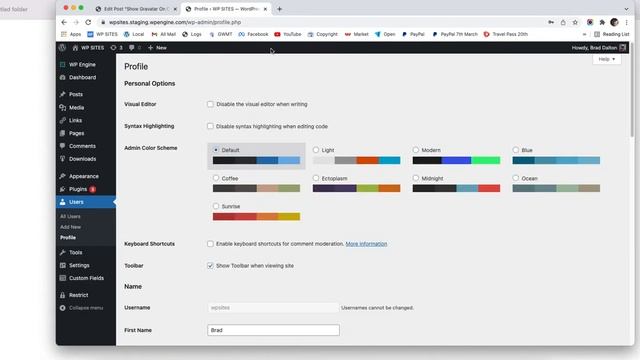The height and width of the screenshot is (360, 640).
Task: Select the Coffee color scheme radio
Action: coord(216,178)
